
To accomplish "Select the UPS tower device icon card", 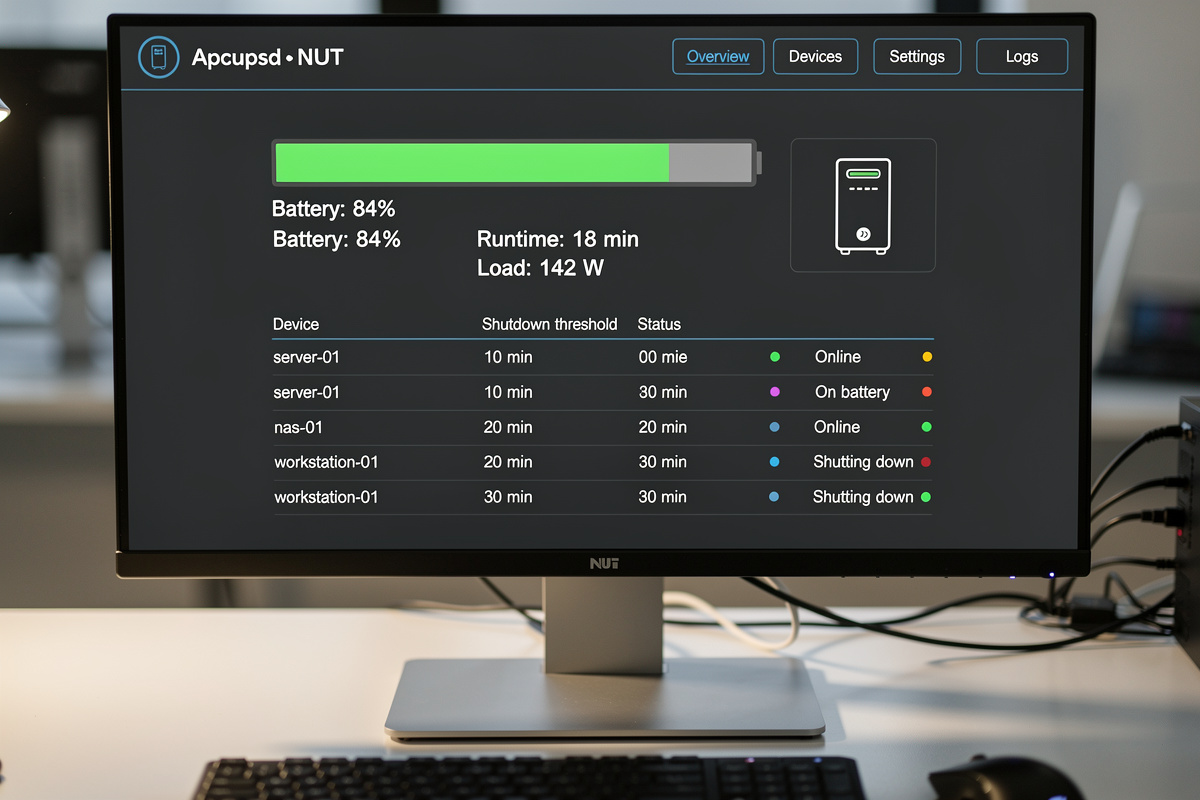I will pos(863,205).
